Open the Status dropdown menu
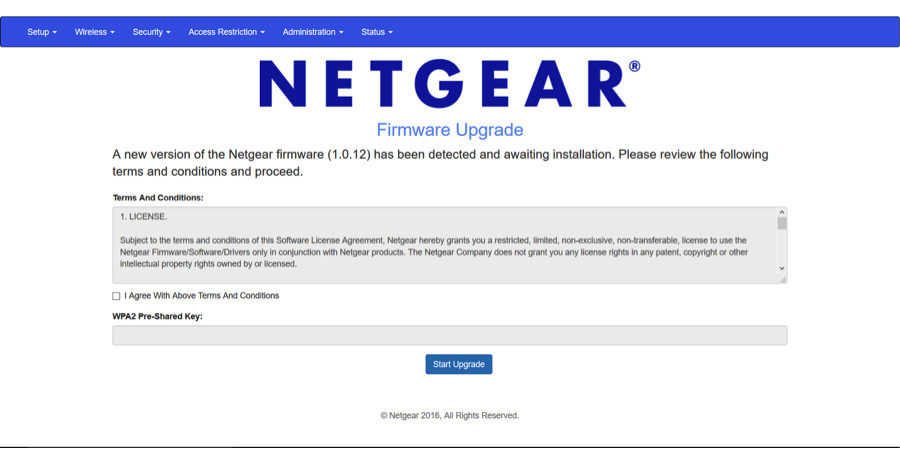Screen dimensions: 900x449 point(377,32)
